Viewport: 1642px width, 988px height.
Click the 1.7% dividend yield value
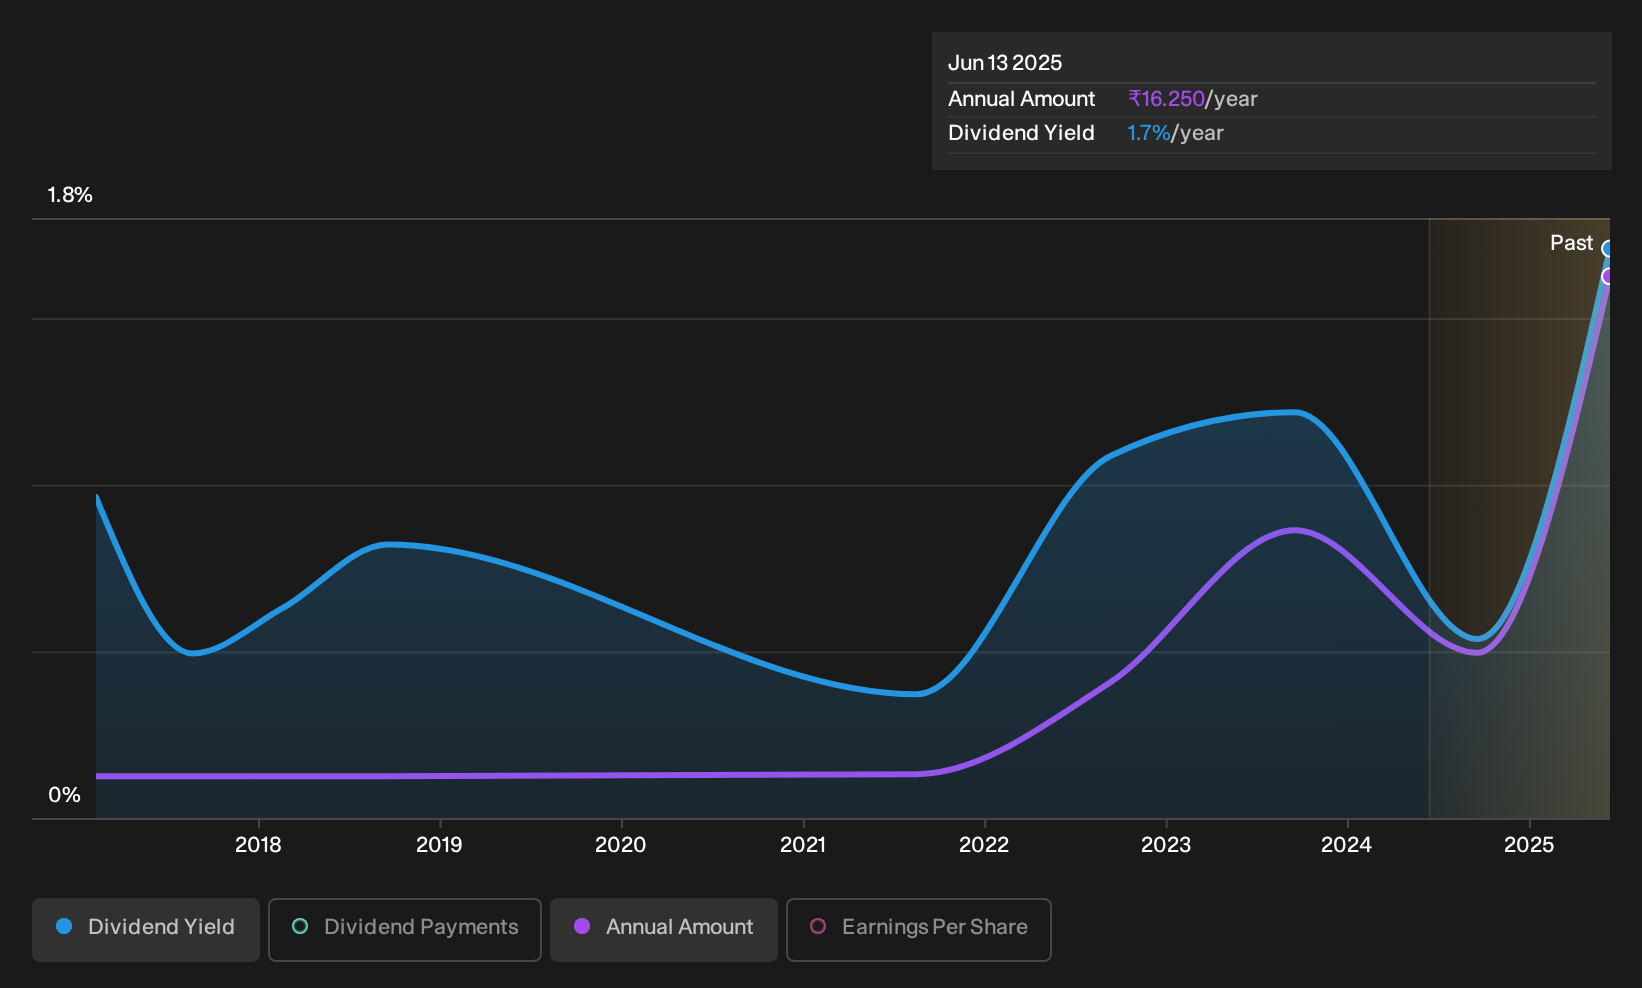(x=1148, y=133)
